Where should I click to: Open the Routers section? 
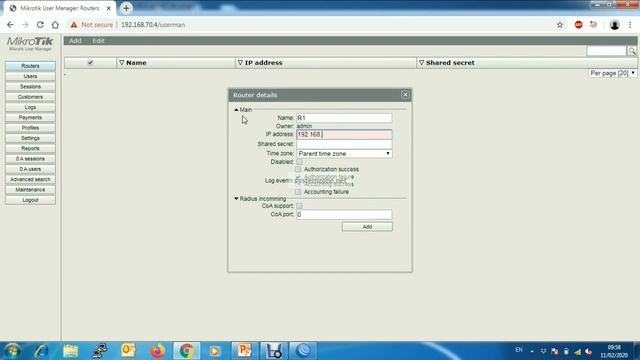pyautogui.click(x=30, y=66)
